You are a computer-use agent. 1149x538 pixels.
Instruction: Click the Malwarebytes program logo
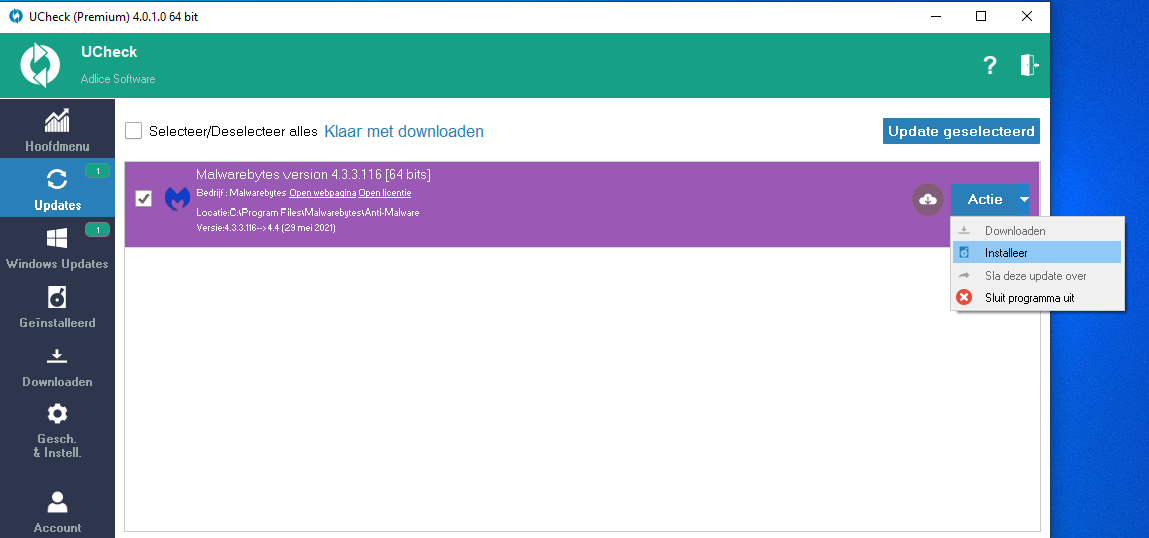pos(177,199)
